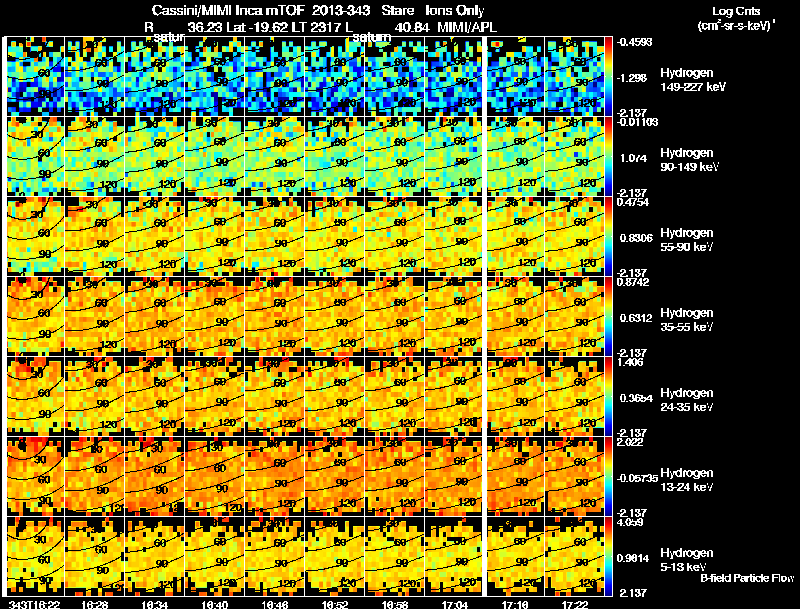Select the colorbar value 1.406
This screenshot has width=800, height=609.
click(631, 362)
